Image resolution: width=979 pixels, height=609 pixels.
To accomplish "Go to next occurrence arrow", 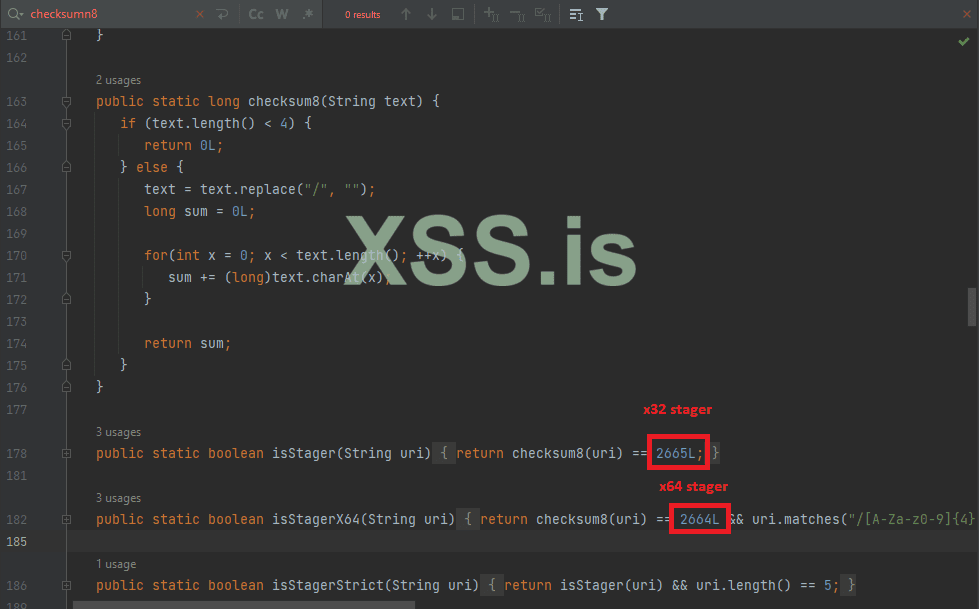I will (x=431, y=14).
